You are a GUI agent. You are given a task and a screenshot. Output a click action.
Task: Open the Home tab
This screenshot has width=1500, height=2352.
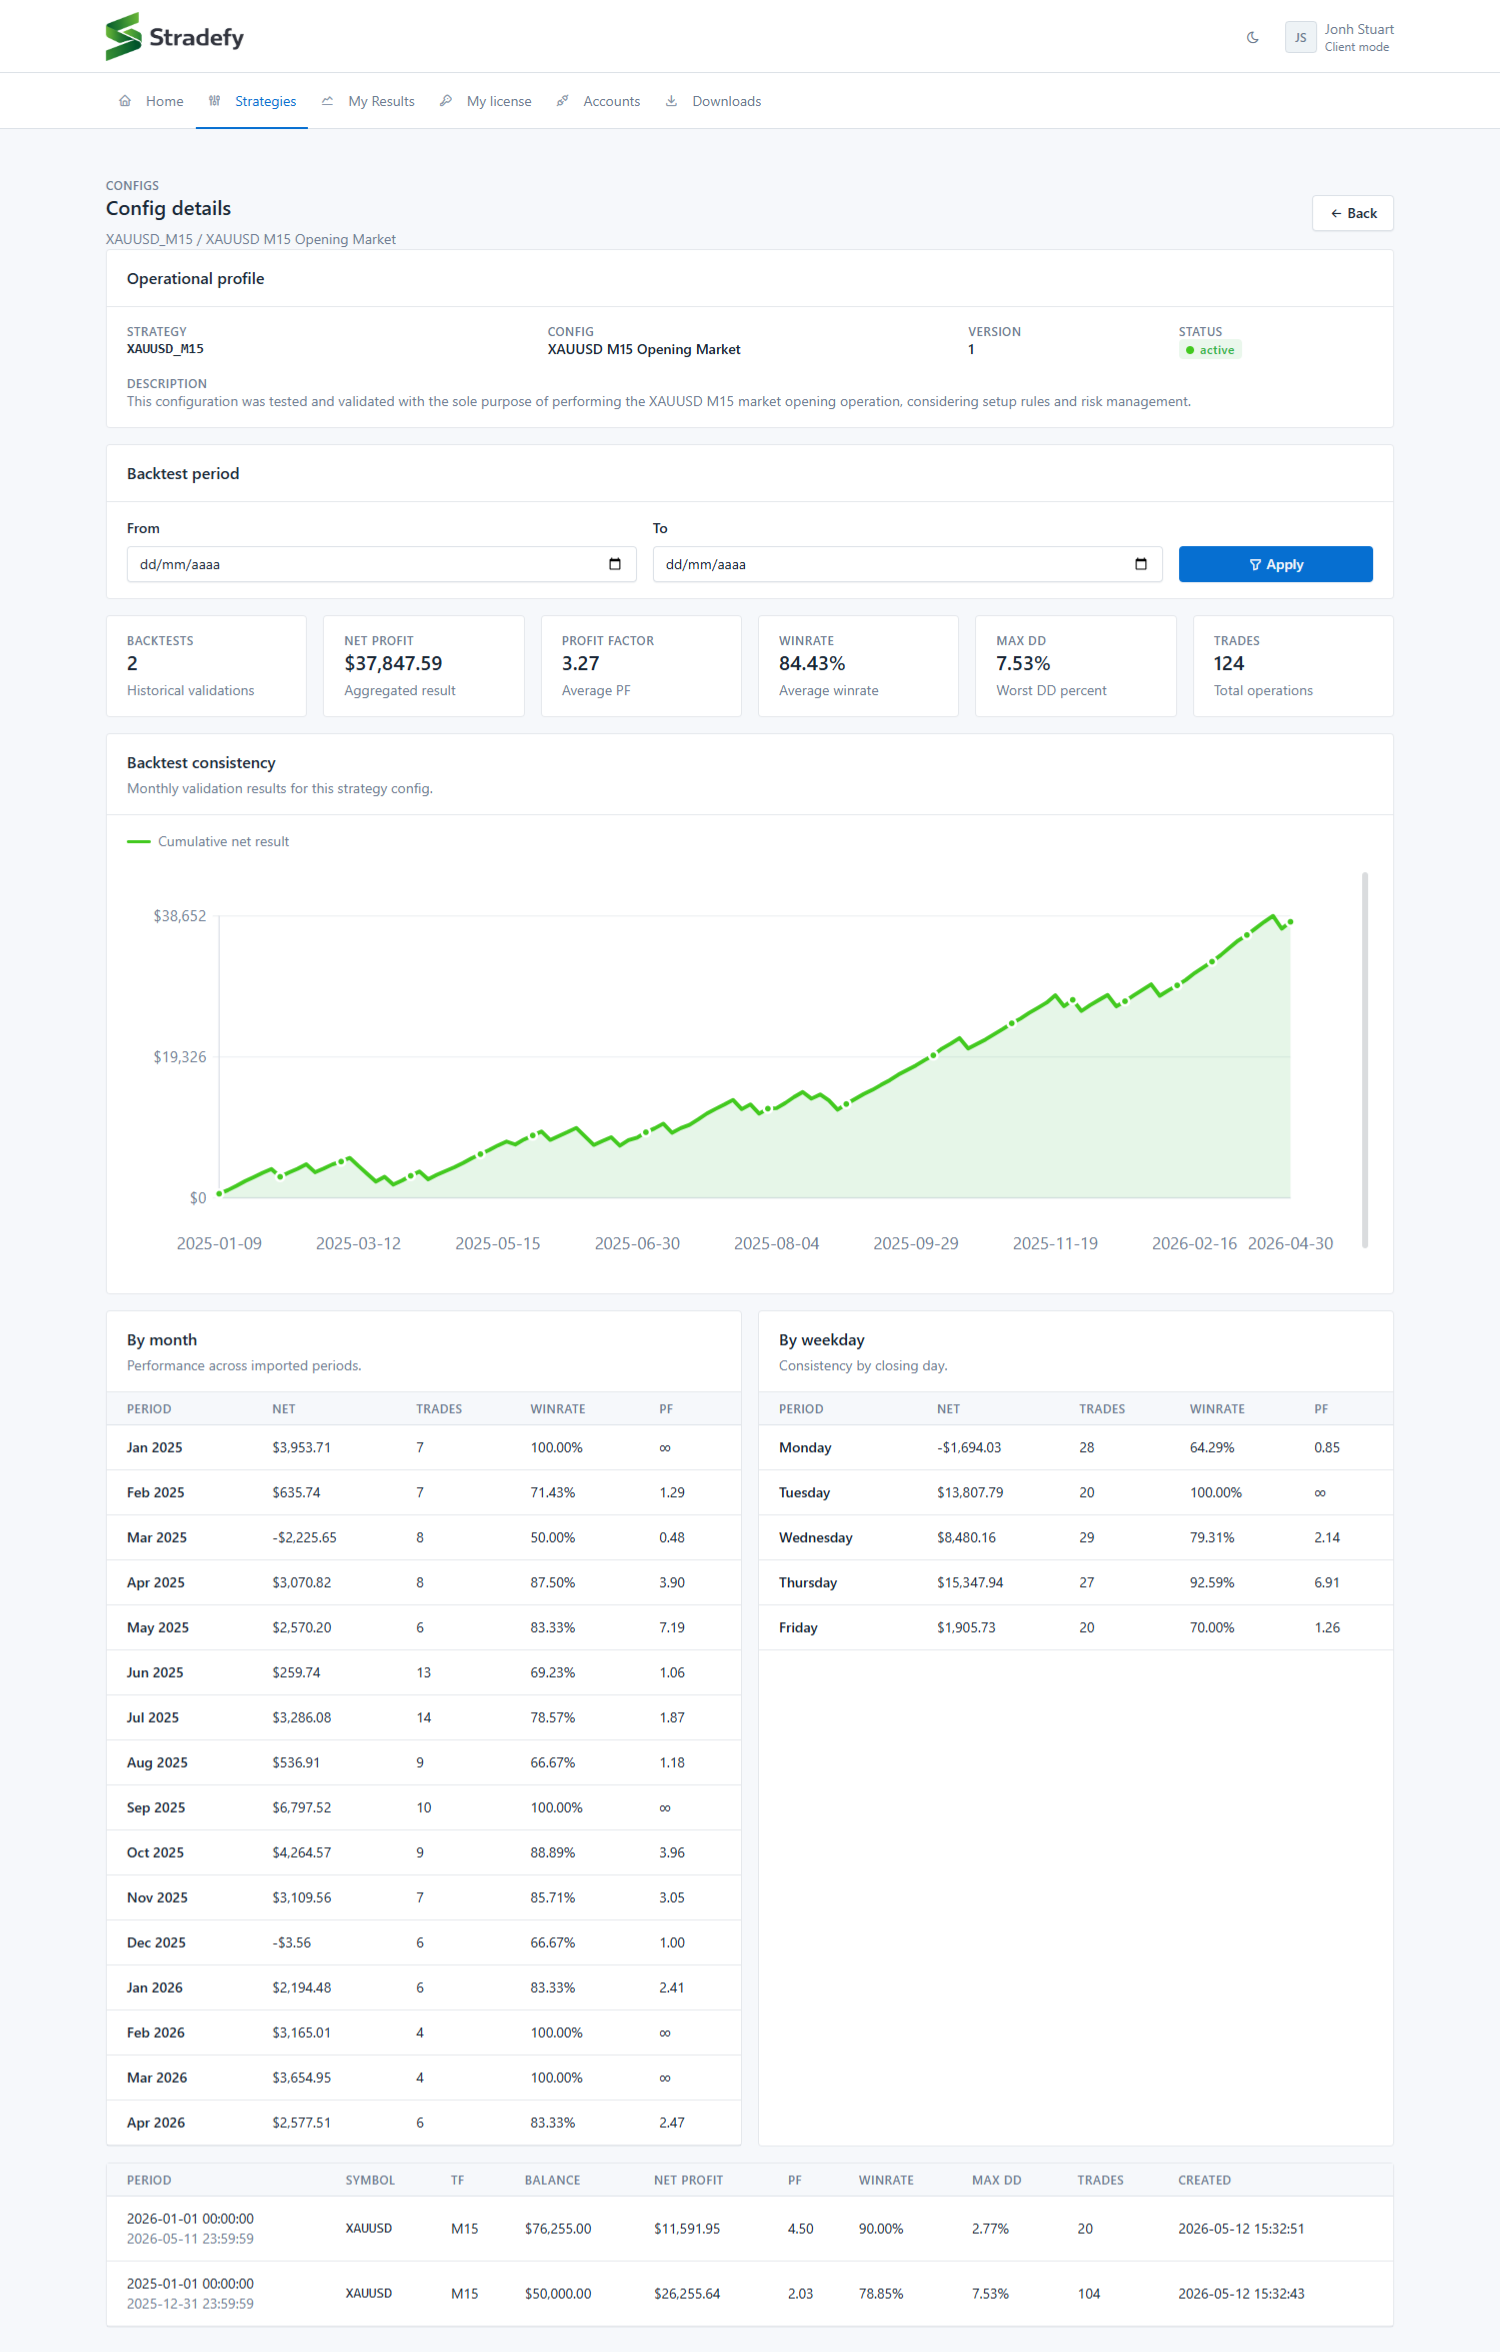(x=152, y=101)
